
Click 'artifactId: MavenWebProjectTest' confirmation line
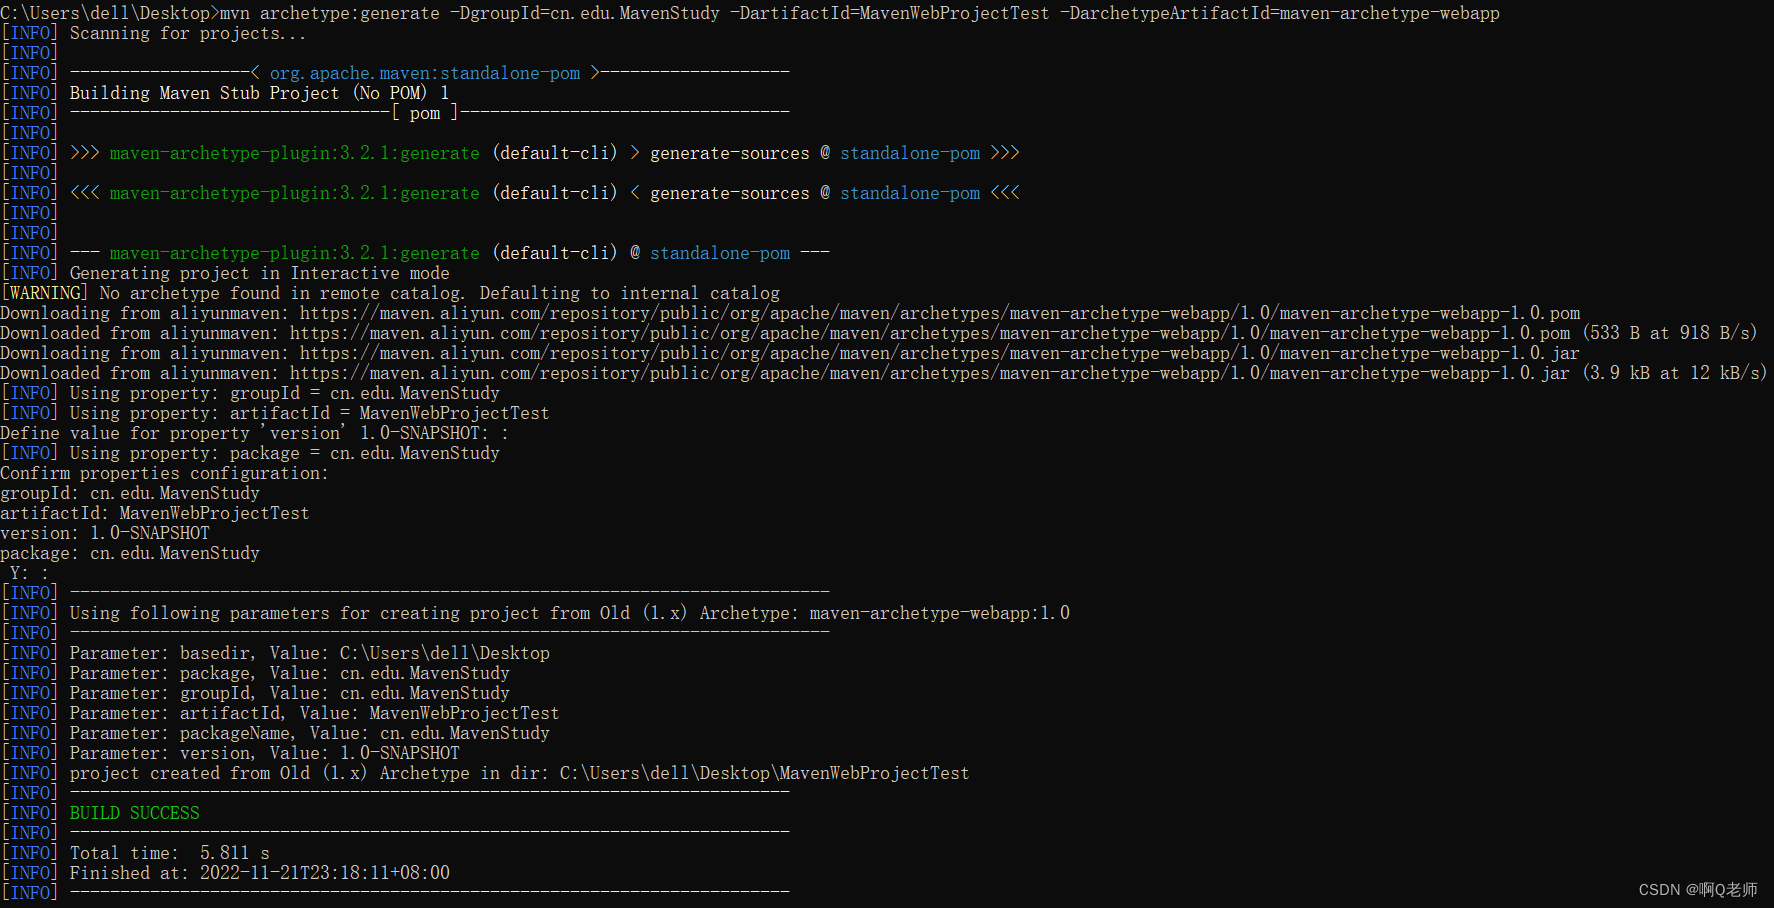tap(155, 513)
